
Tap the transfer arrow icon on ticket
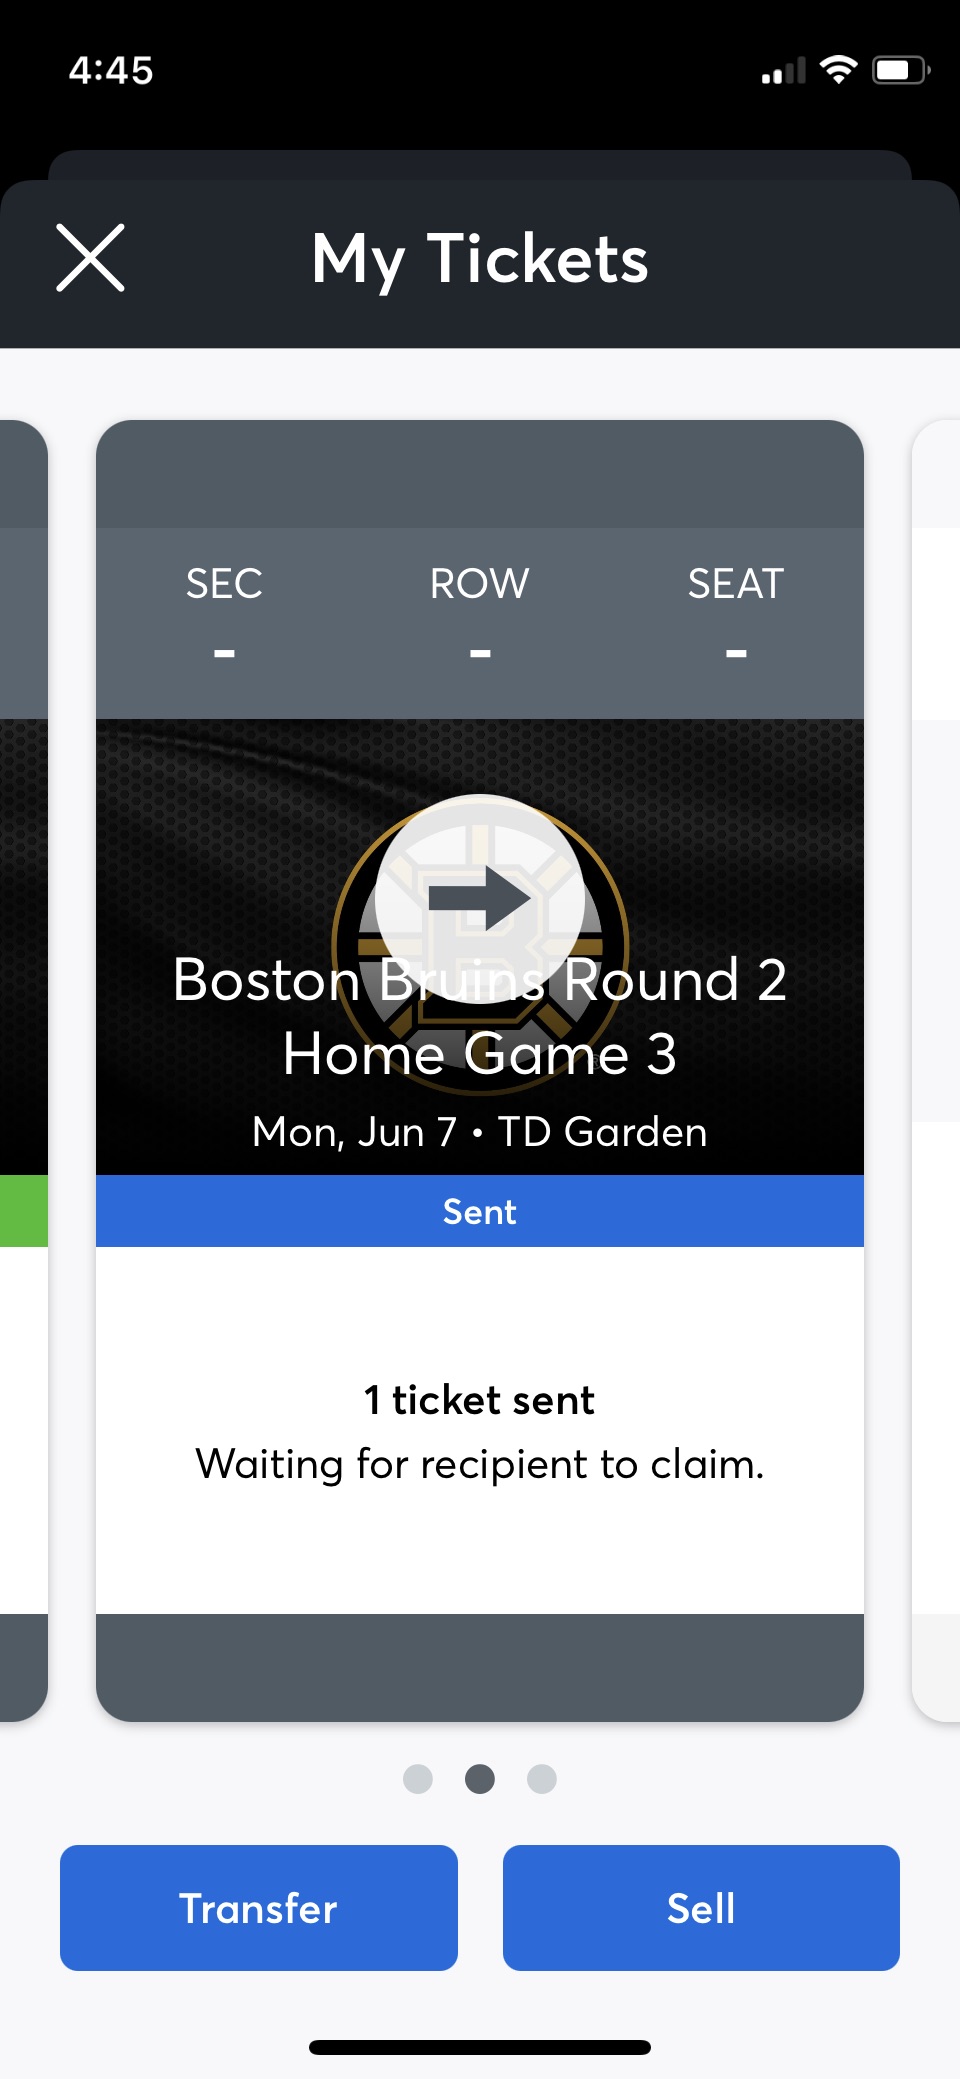[480, 898]
